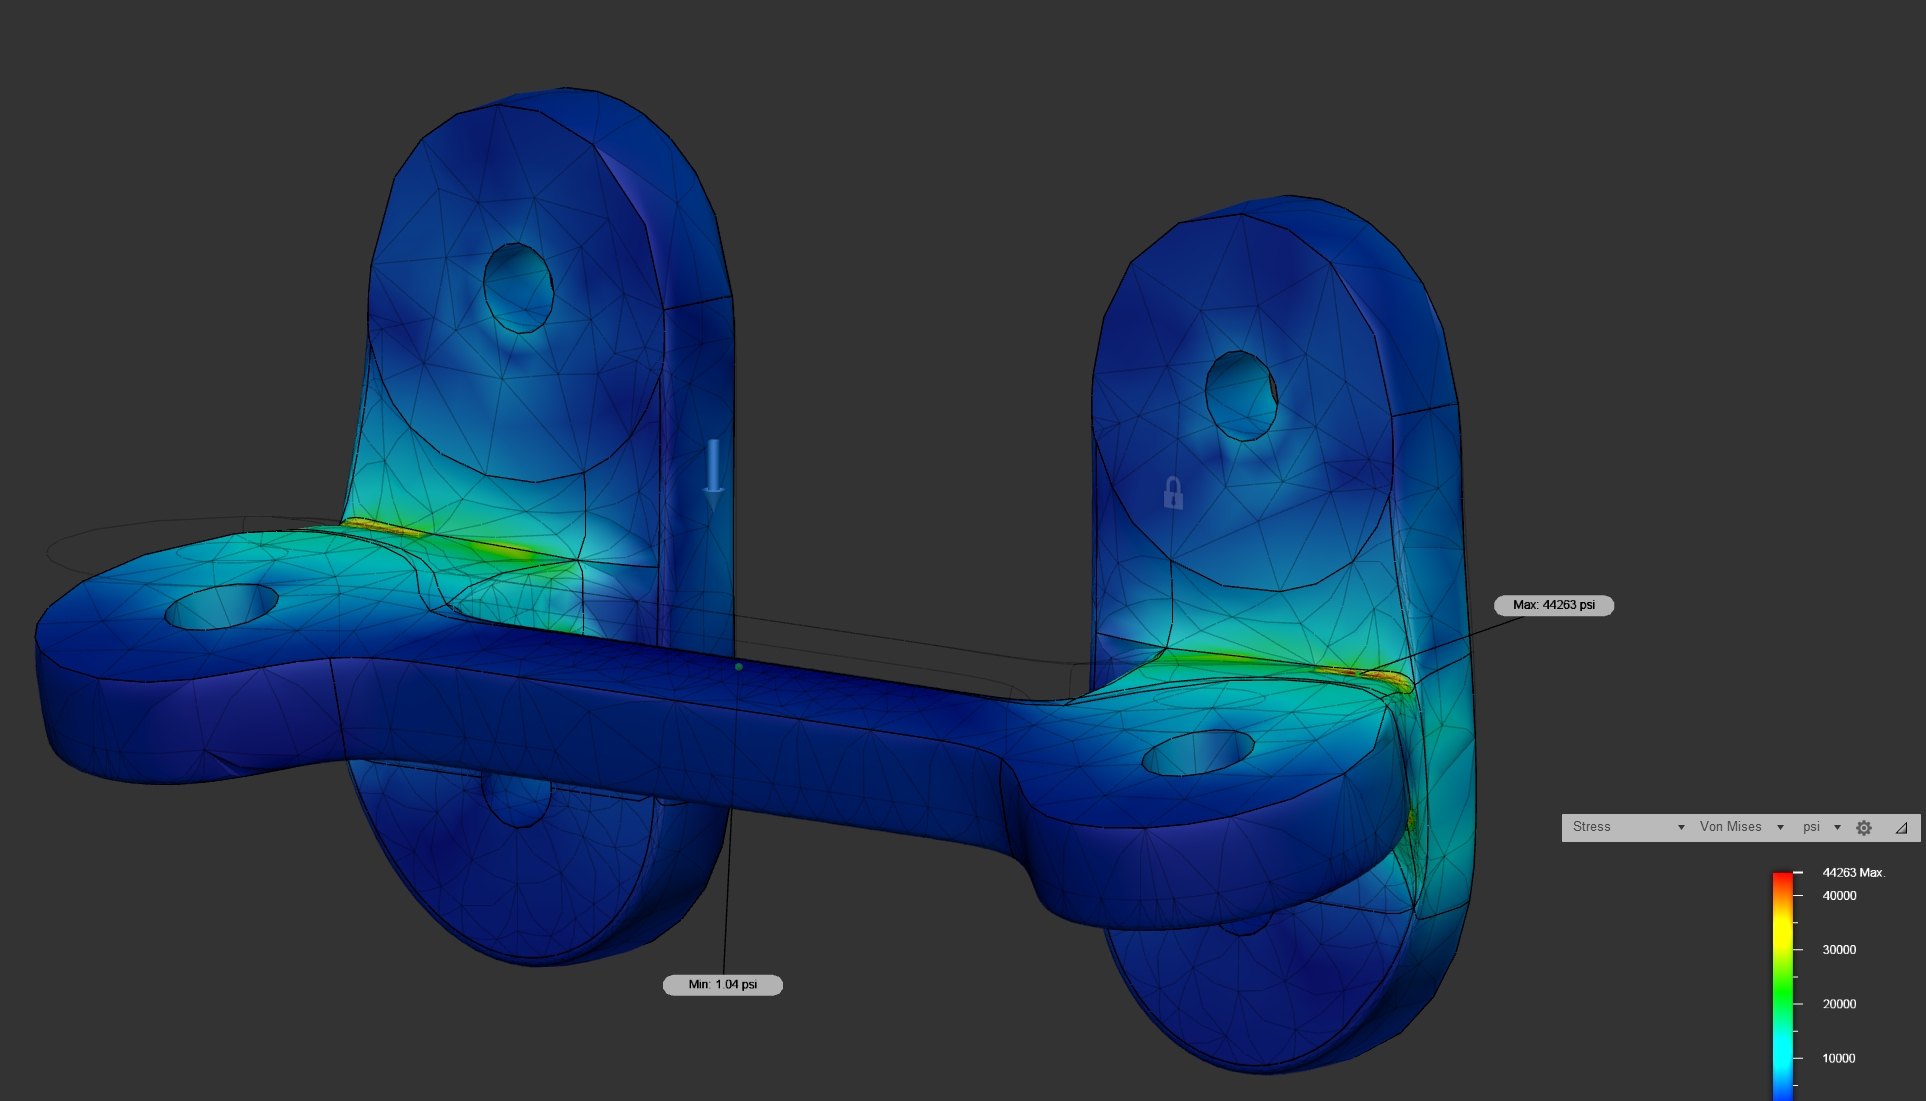1926x1101 pixels.
Task: Select the hole in the right arm end
Action: [x=1197, y=752]
